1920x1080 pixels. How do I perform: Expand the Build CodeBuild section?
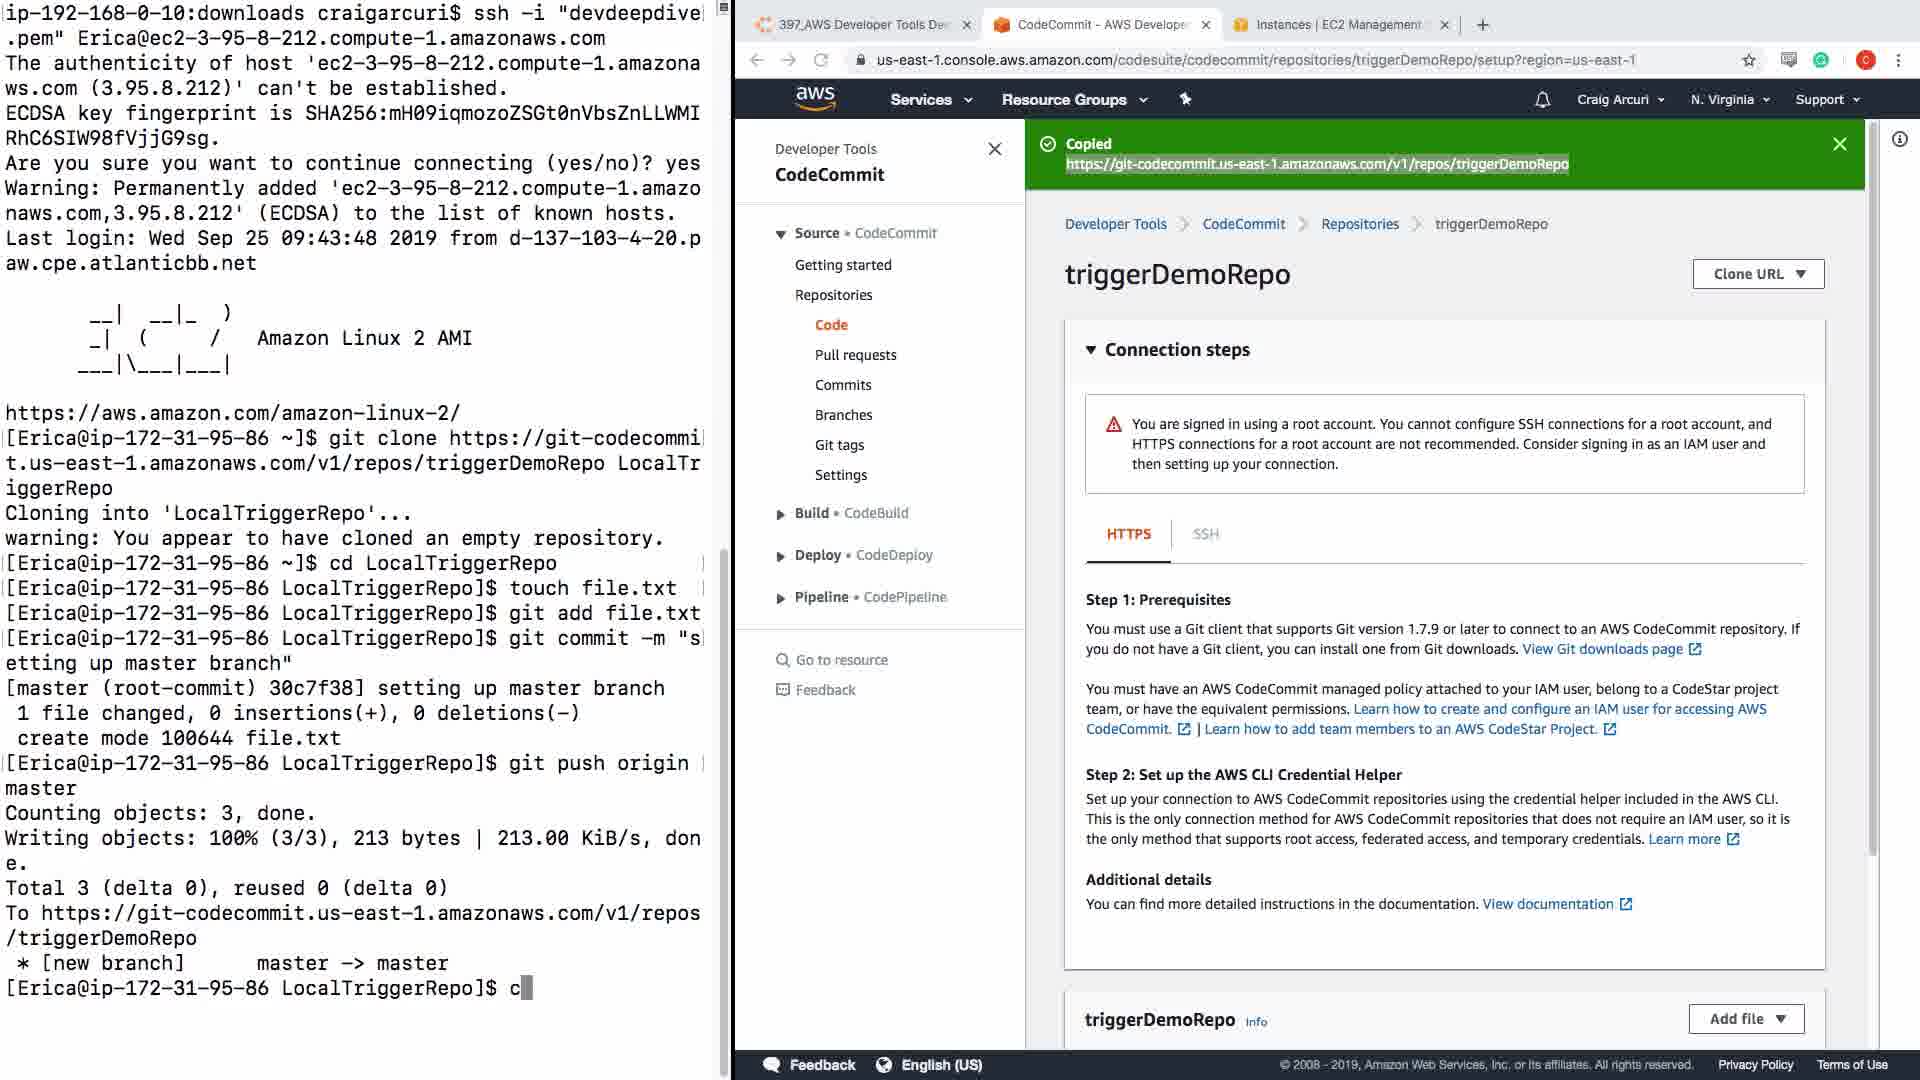[x=781, y=514]
